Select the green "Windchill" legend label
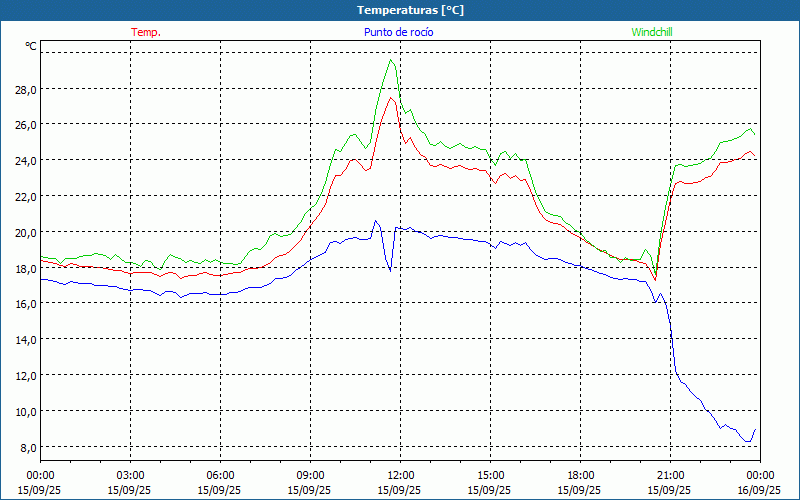This screenshot has width=800, height=500. point(652,32)
